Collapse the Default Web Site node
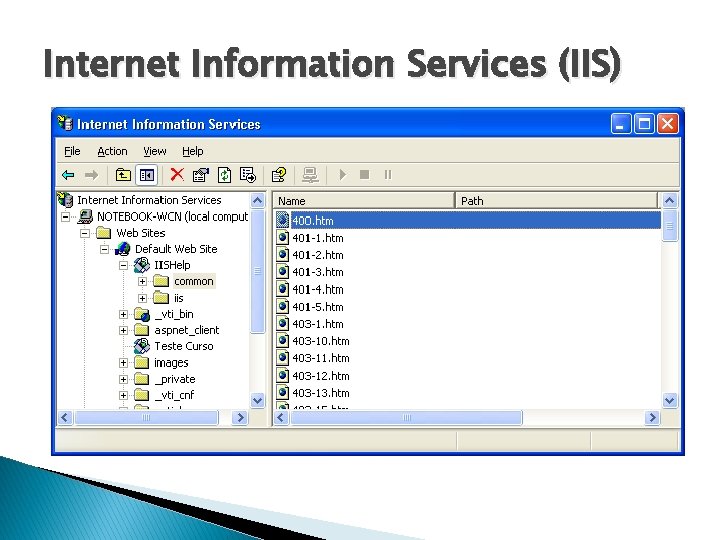The image size is (720, 540). point(104,249)
